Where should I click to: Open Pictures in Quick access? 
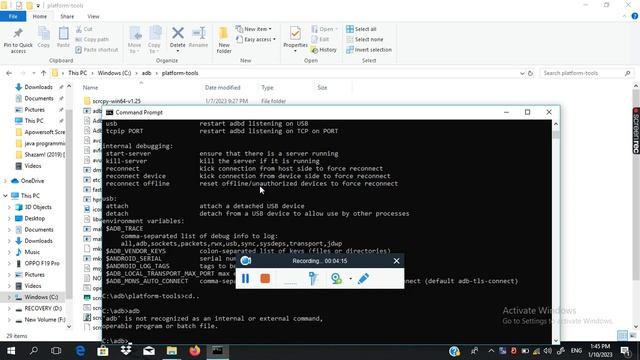[34, 109]
